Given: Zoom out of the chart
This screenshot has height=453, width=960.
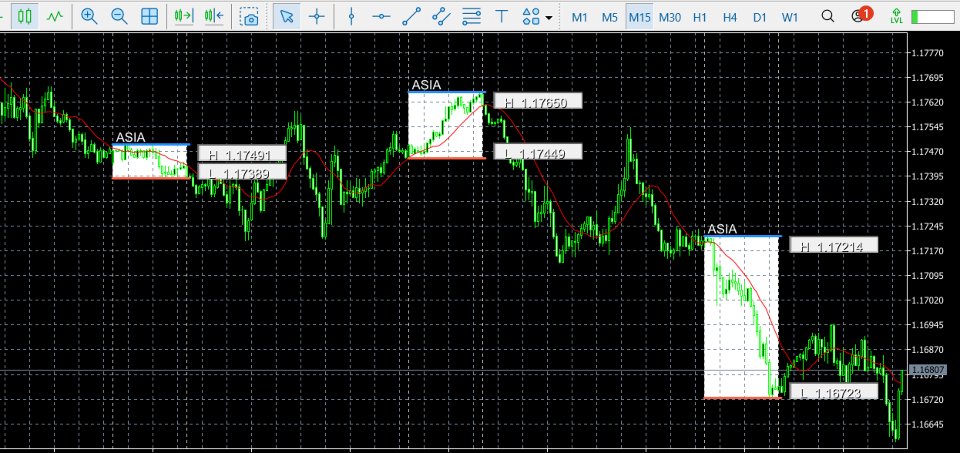Looking at the screenshot, I should click(119, 17).
